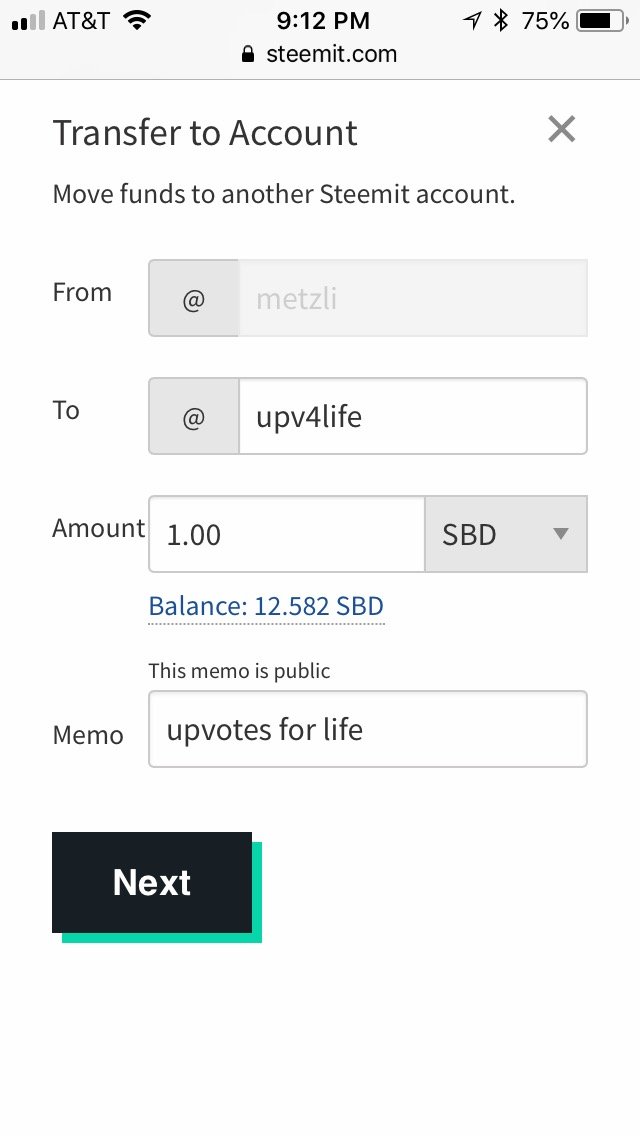Open the SBD currency dropdown
This screenshot has width=640, height=1136.
click(x=506, y=534)
